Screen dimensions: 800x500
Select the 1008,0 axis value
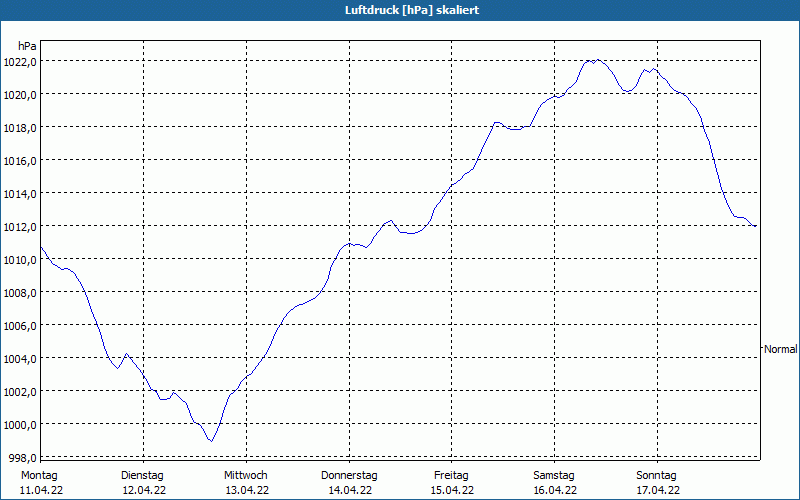pyautogui.click(x=20, y=293)
